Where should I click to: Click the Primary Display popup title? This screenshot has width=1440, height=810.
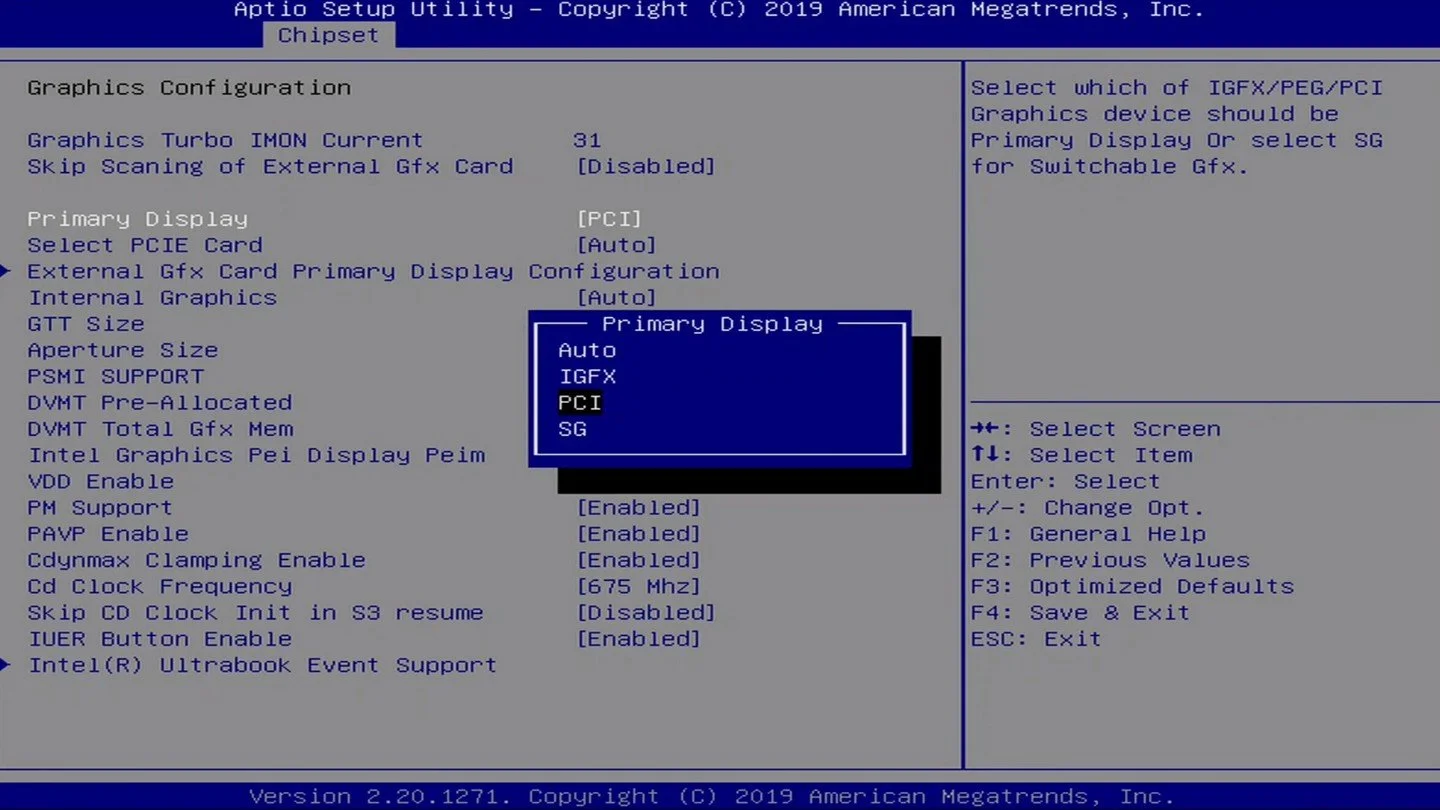[x=712, y=323]
